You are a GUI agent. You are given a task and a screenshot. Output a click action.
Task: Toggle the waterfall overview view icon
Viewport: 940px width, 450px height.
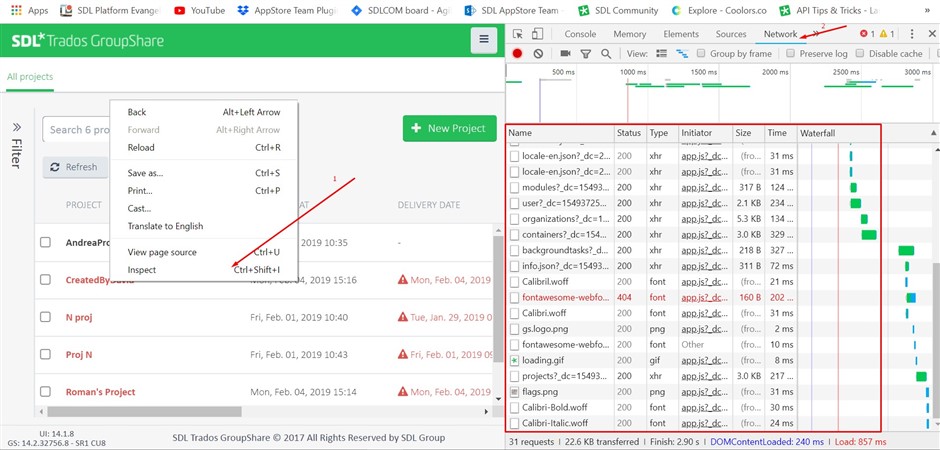click(x=682, y=53)
